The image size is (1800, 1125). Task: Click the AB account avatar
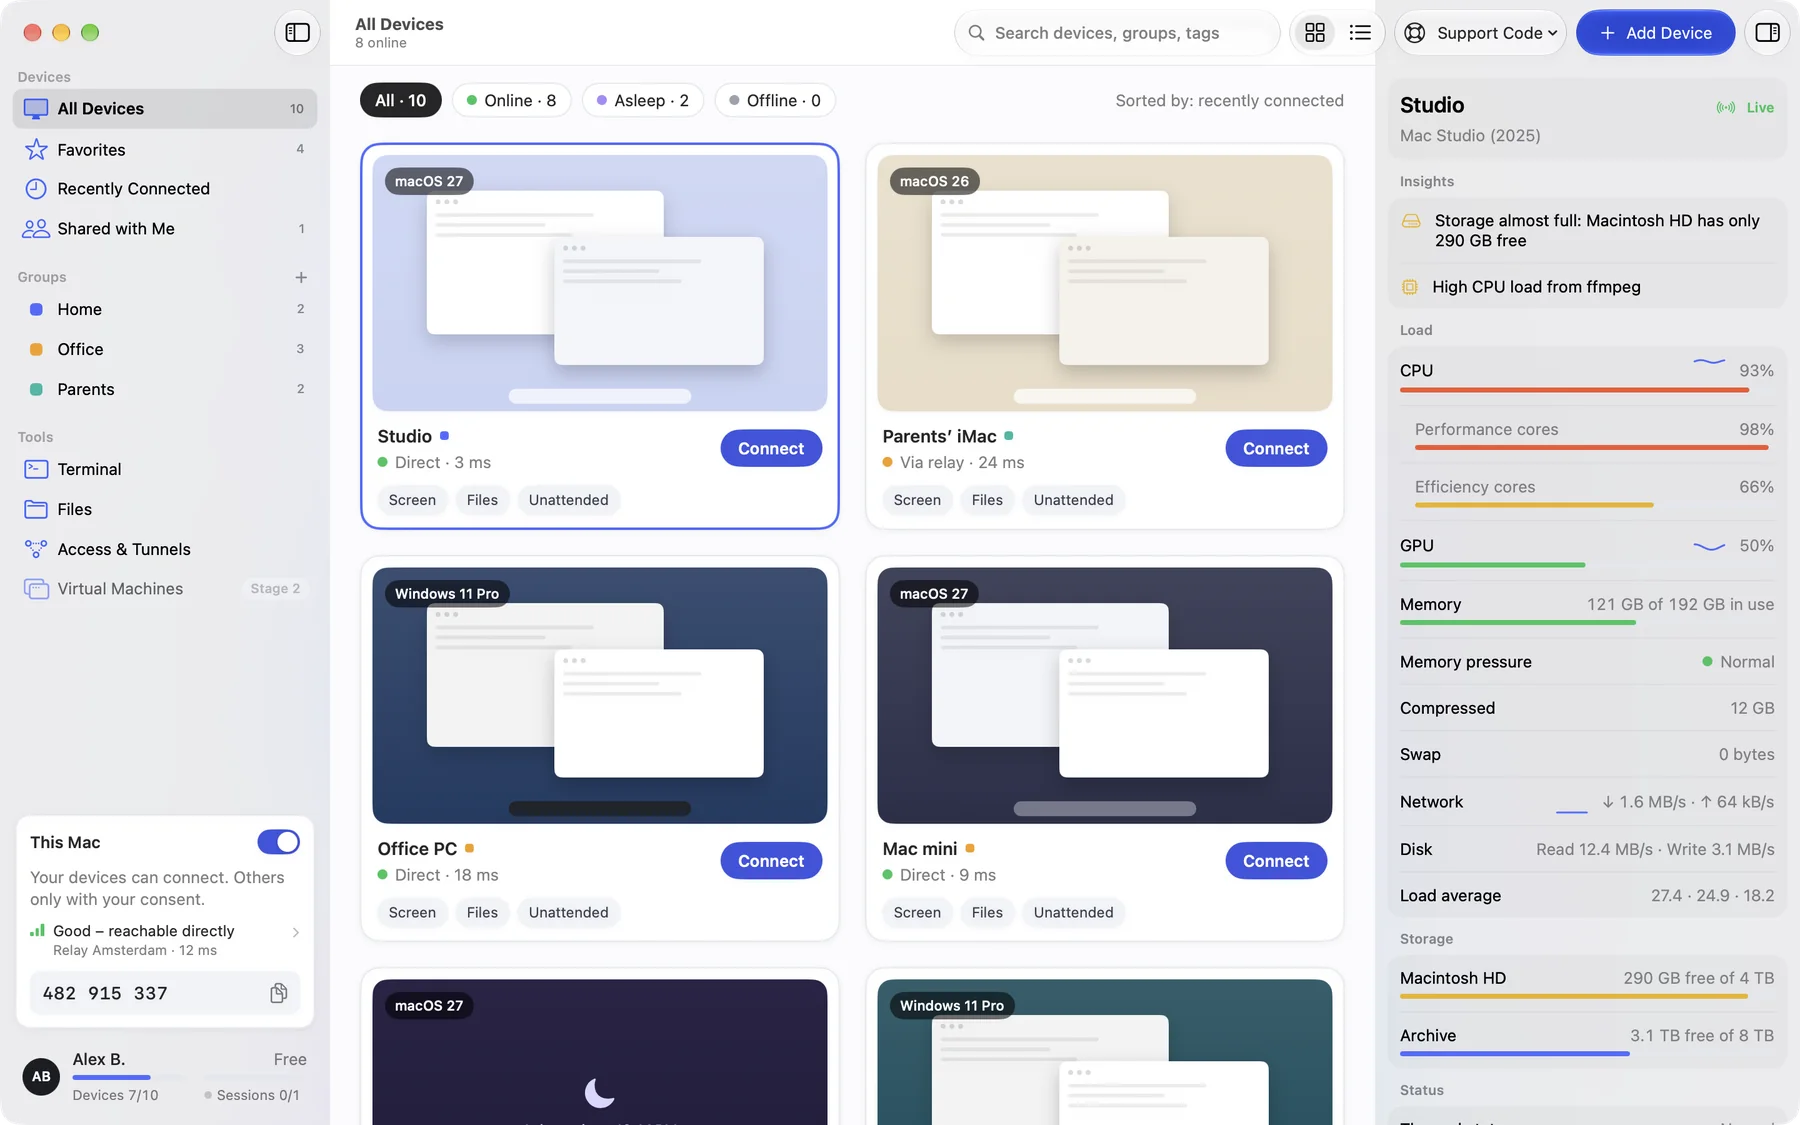point(41,1076)
